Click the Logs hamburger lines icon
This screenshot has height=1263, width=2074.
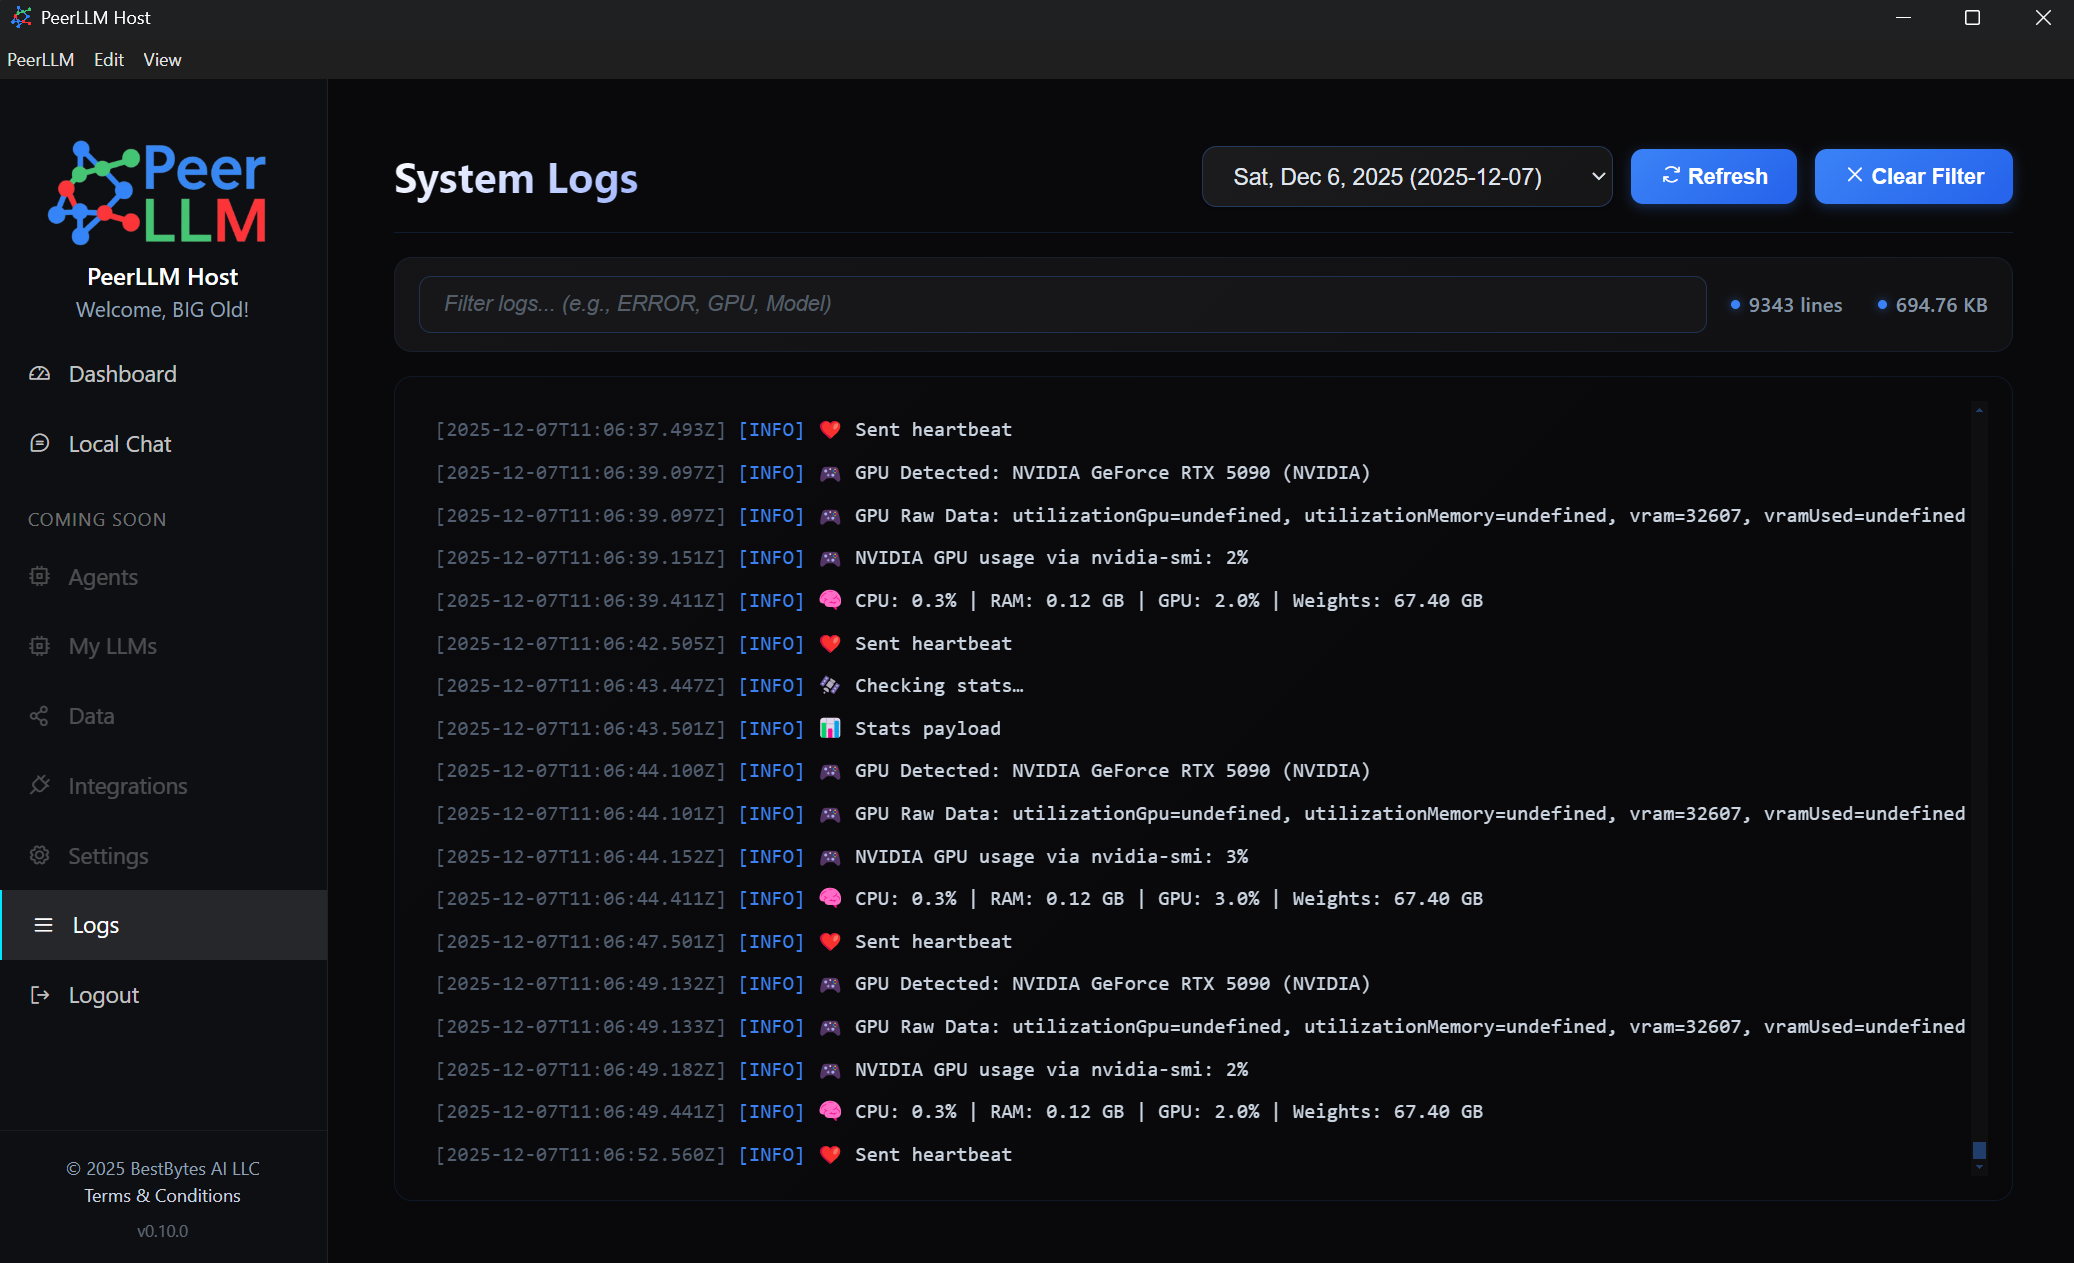tap(43, 925)
